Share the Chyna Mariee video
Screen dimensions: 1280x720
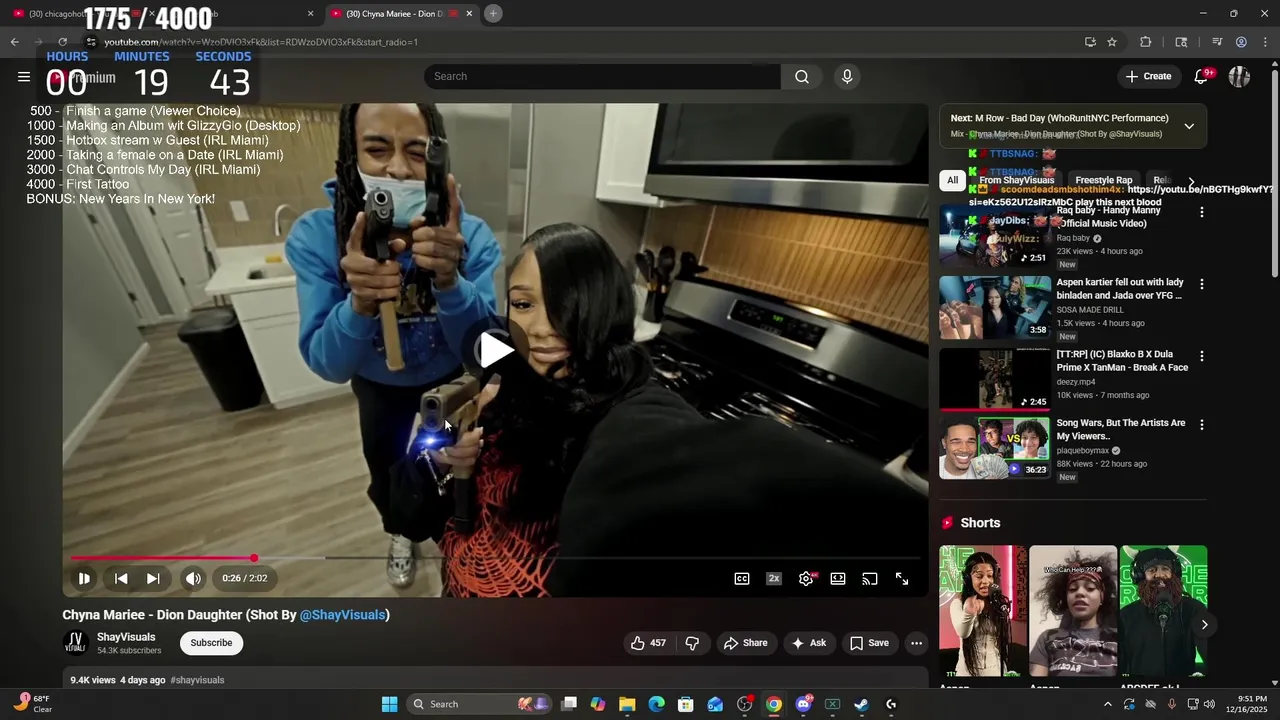(x=746, y=643)
